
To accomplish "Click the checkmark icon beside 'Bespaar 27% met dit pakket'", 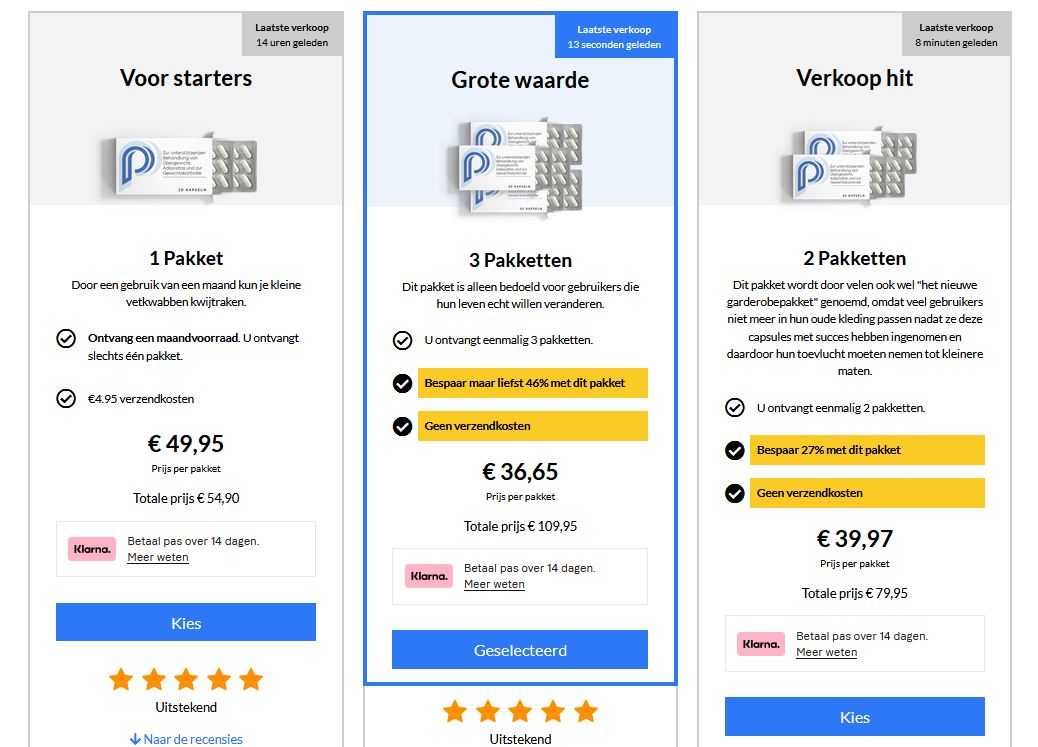I will coord(735,450).
